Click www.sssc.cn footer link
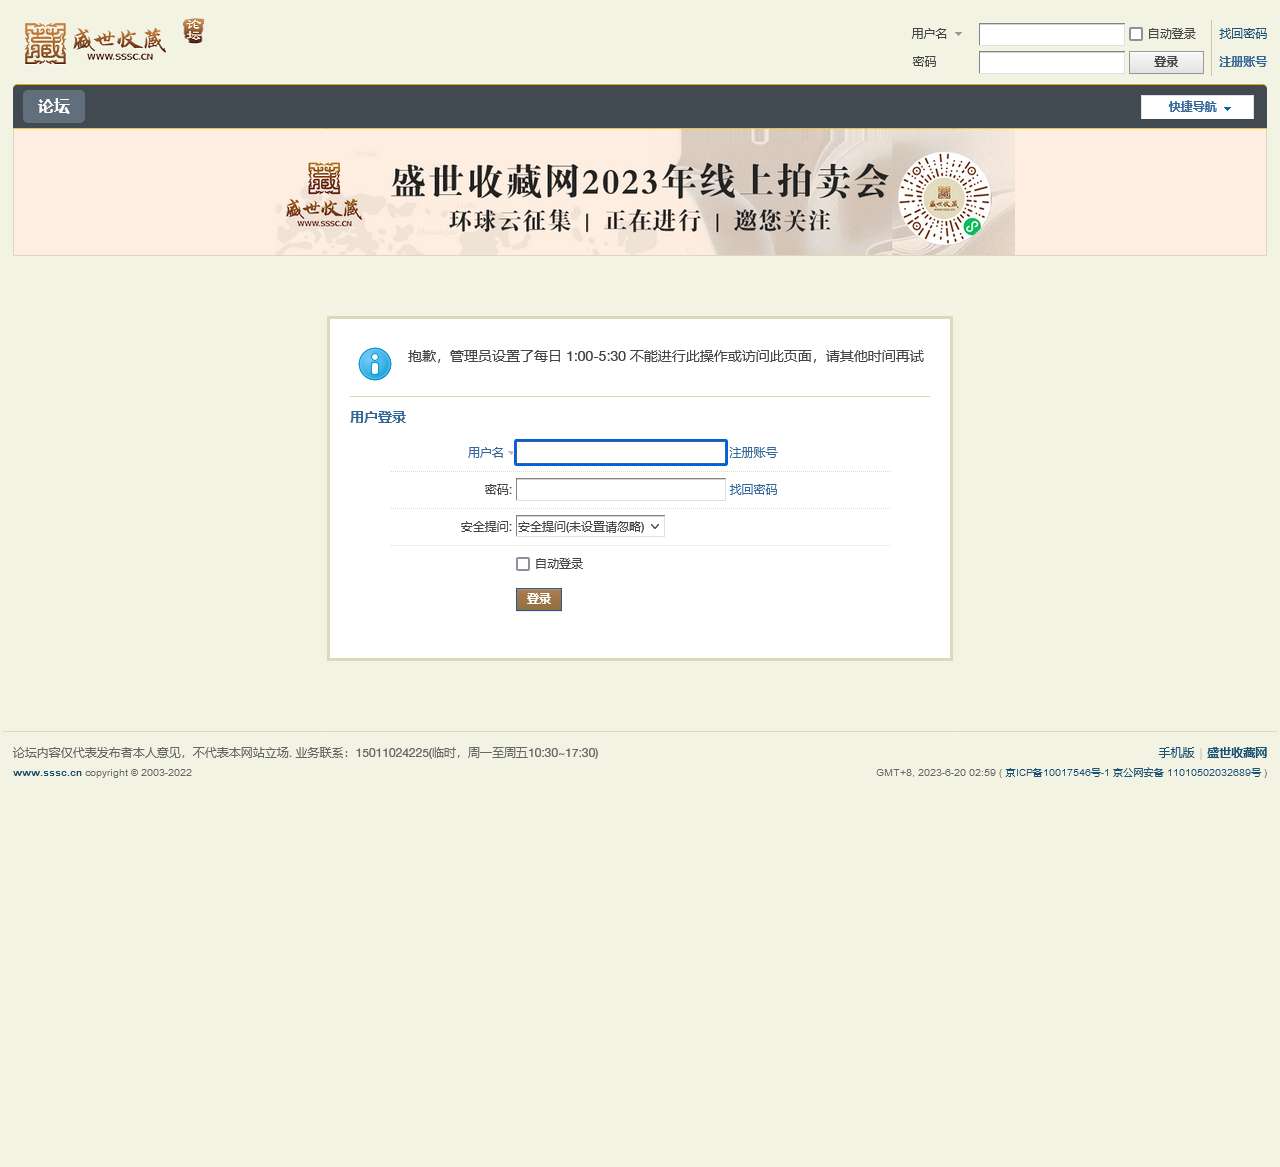The height and width of the screenshot is (1167, 1280). [x=48, y=773]
